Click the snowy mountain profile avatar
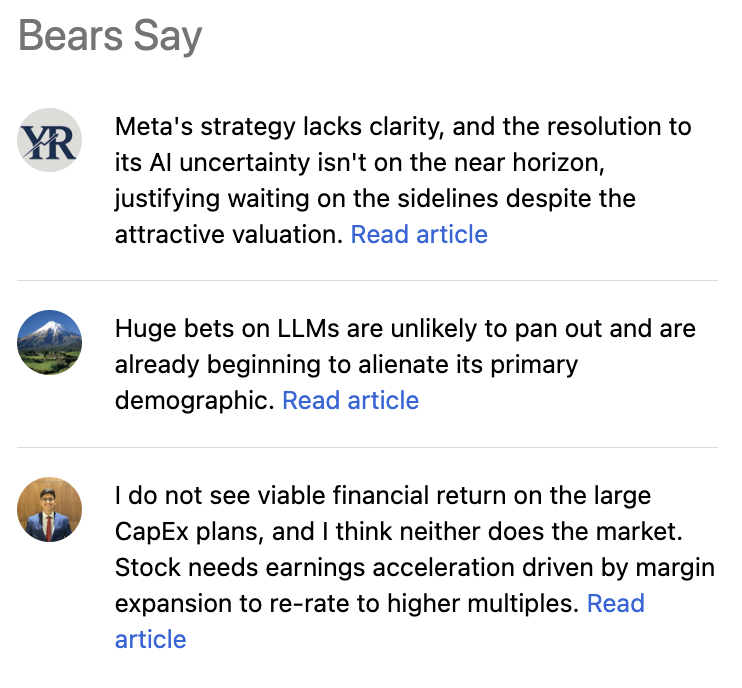Viewport: 742px width, 688px height. point(49,342)
